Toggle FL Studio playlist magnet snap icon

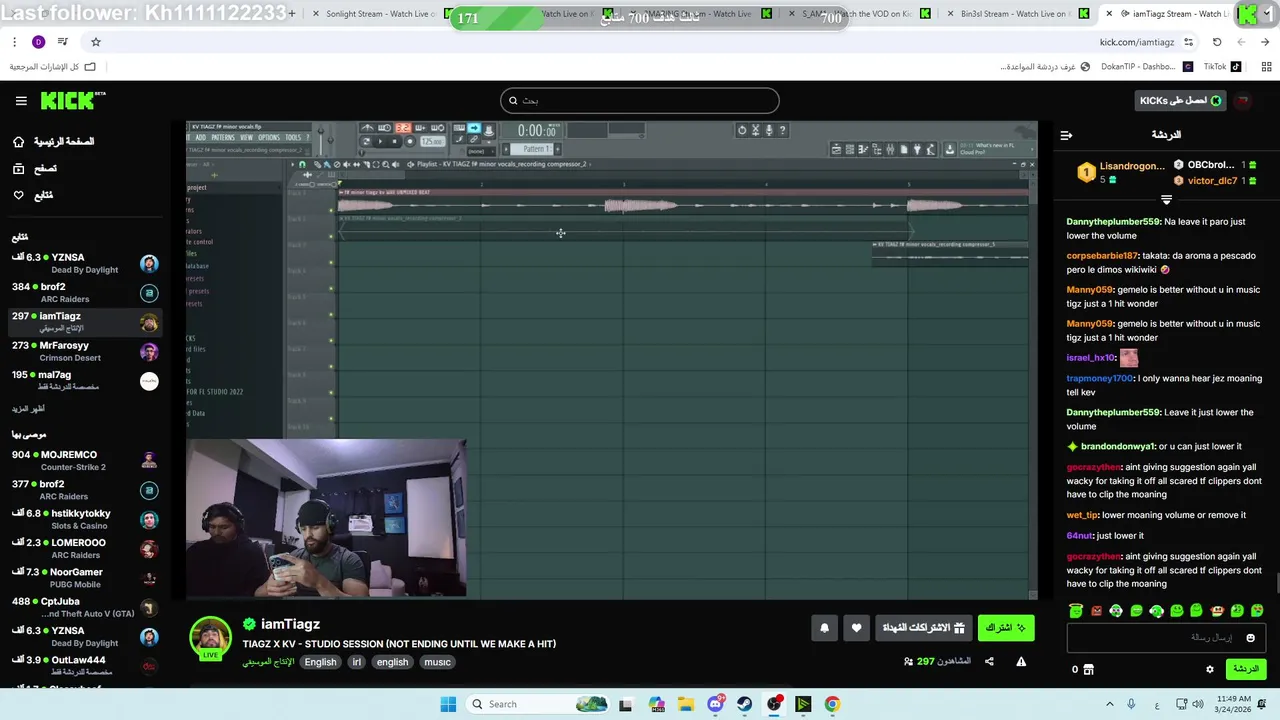tap(304, 164)
